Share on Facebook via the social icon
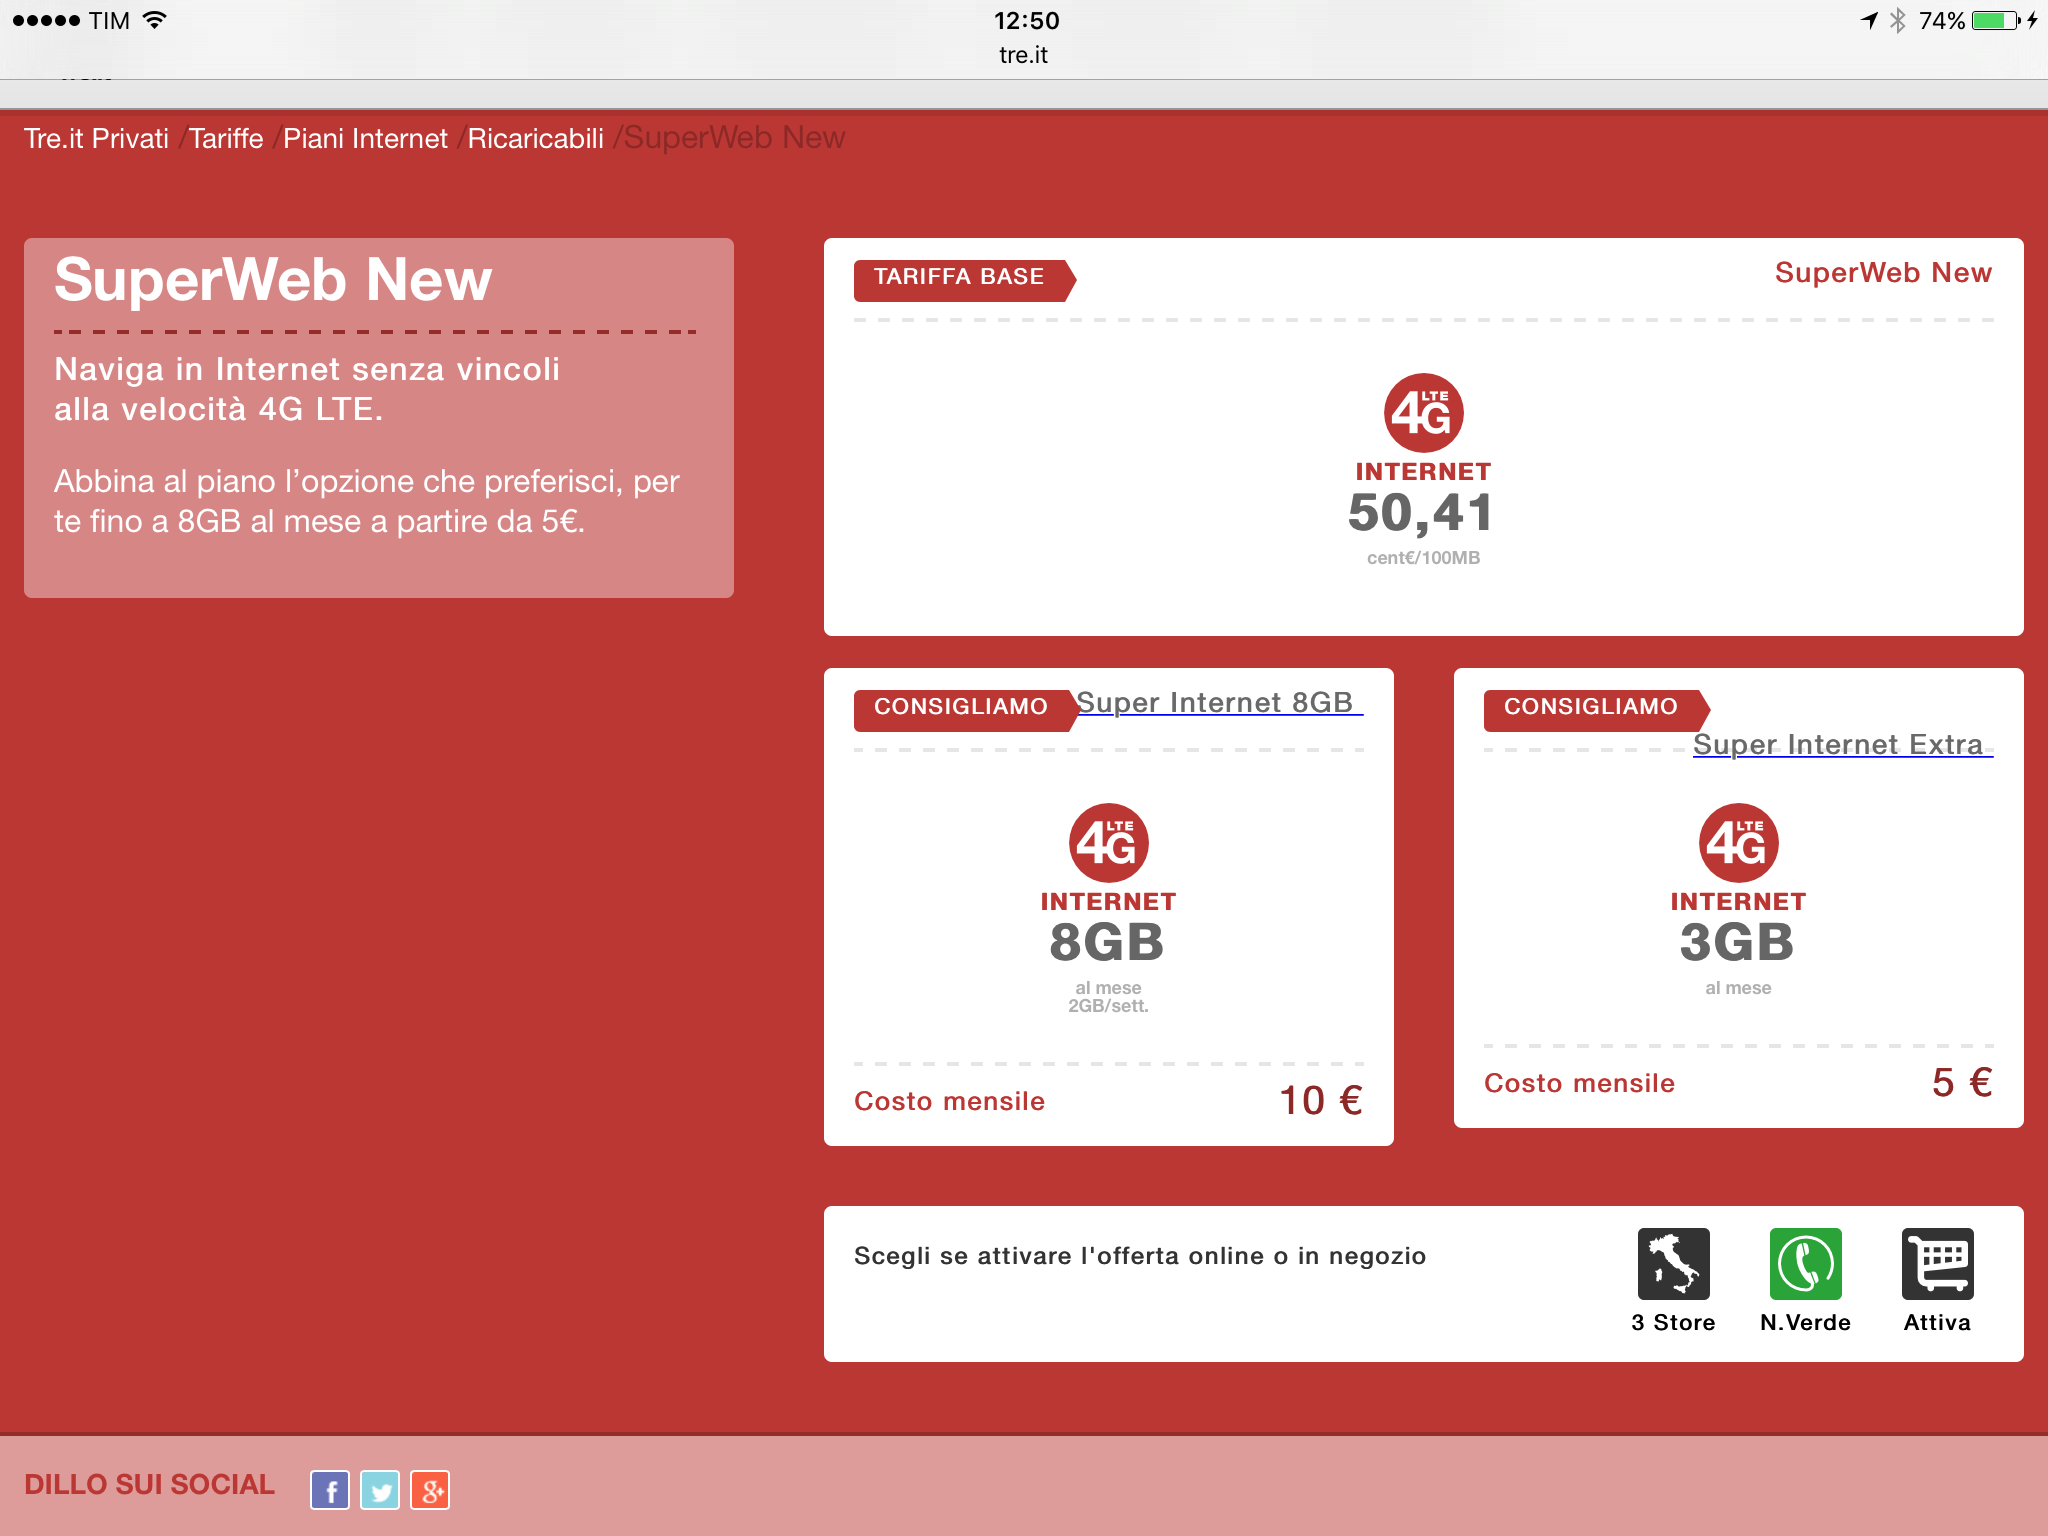This screenshot has height=1536, width=2048. tap(330, 1490)
